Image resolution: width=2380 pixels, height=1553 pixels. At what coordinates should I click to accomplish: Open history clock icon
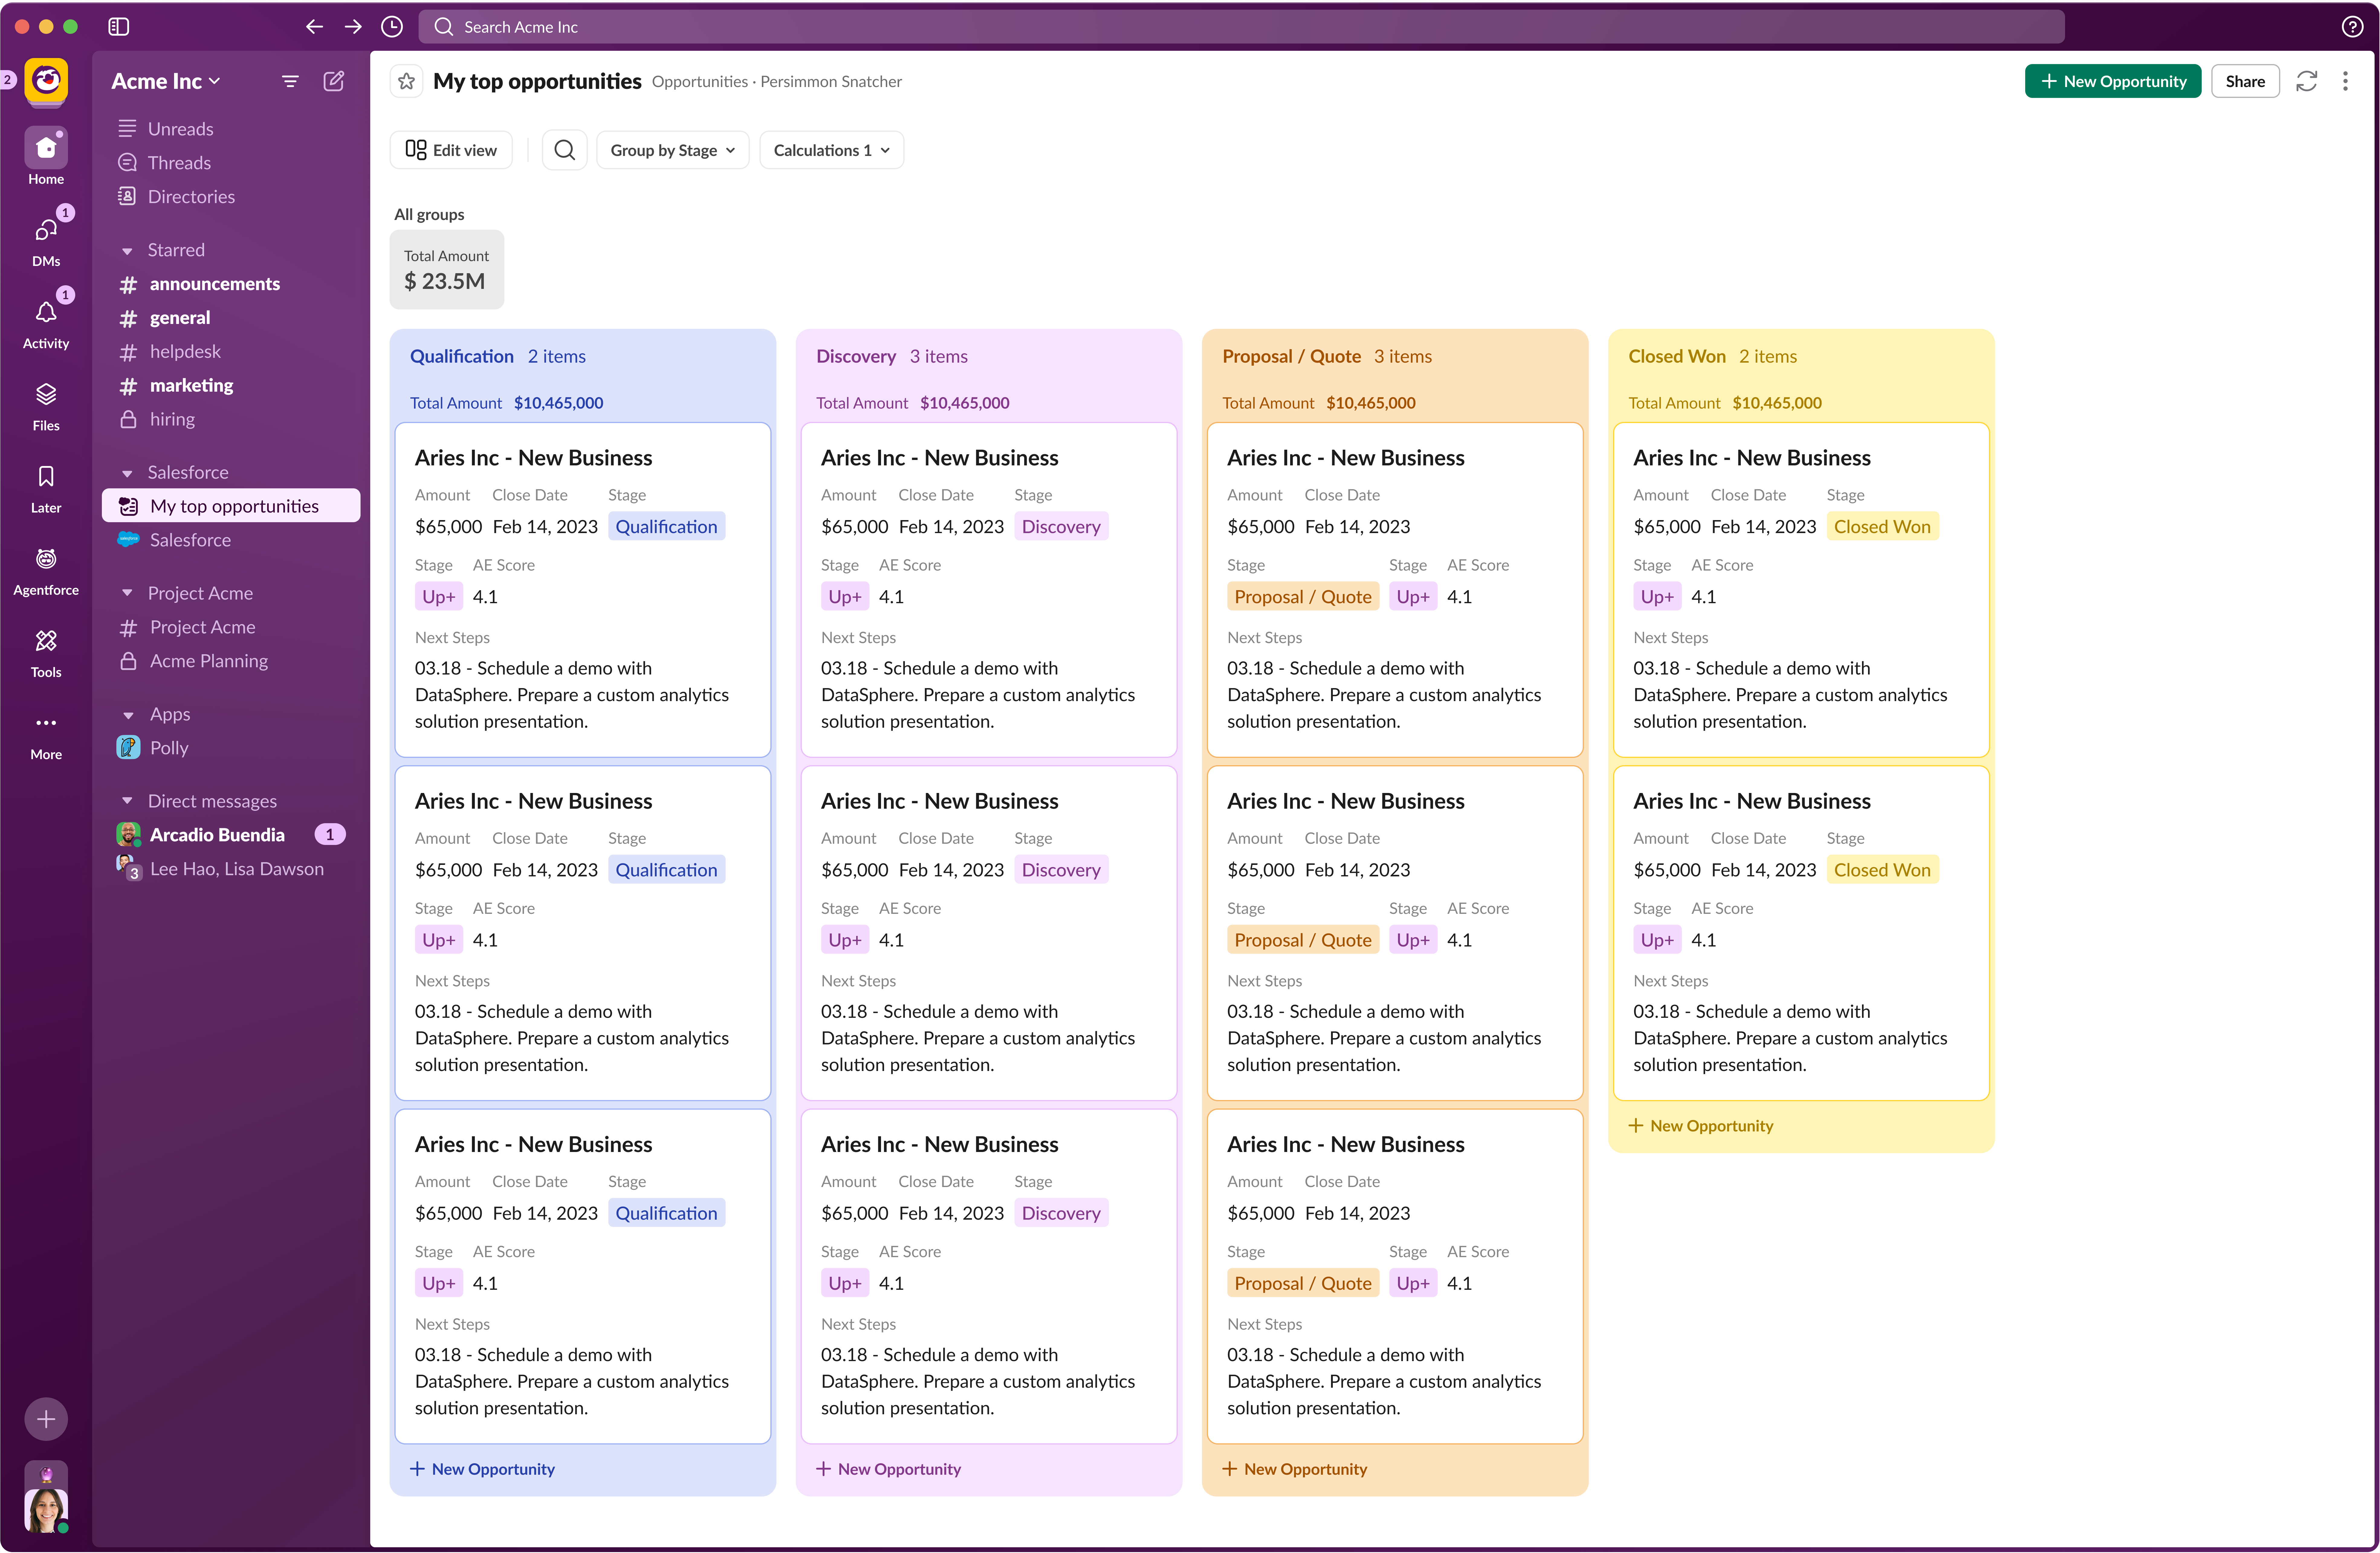pos(392,27)
